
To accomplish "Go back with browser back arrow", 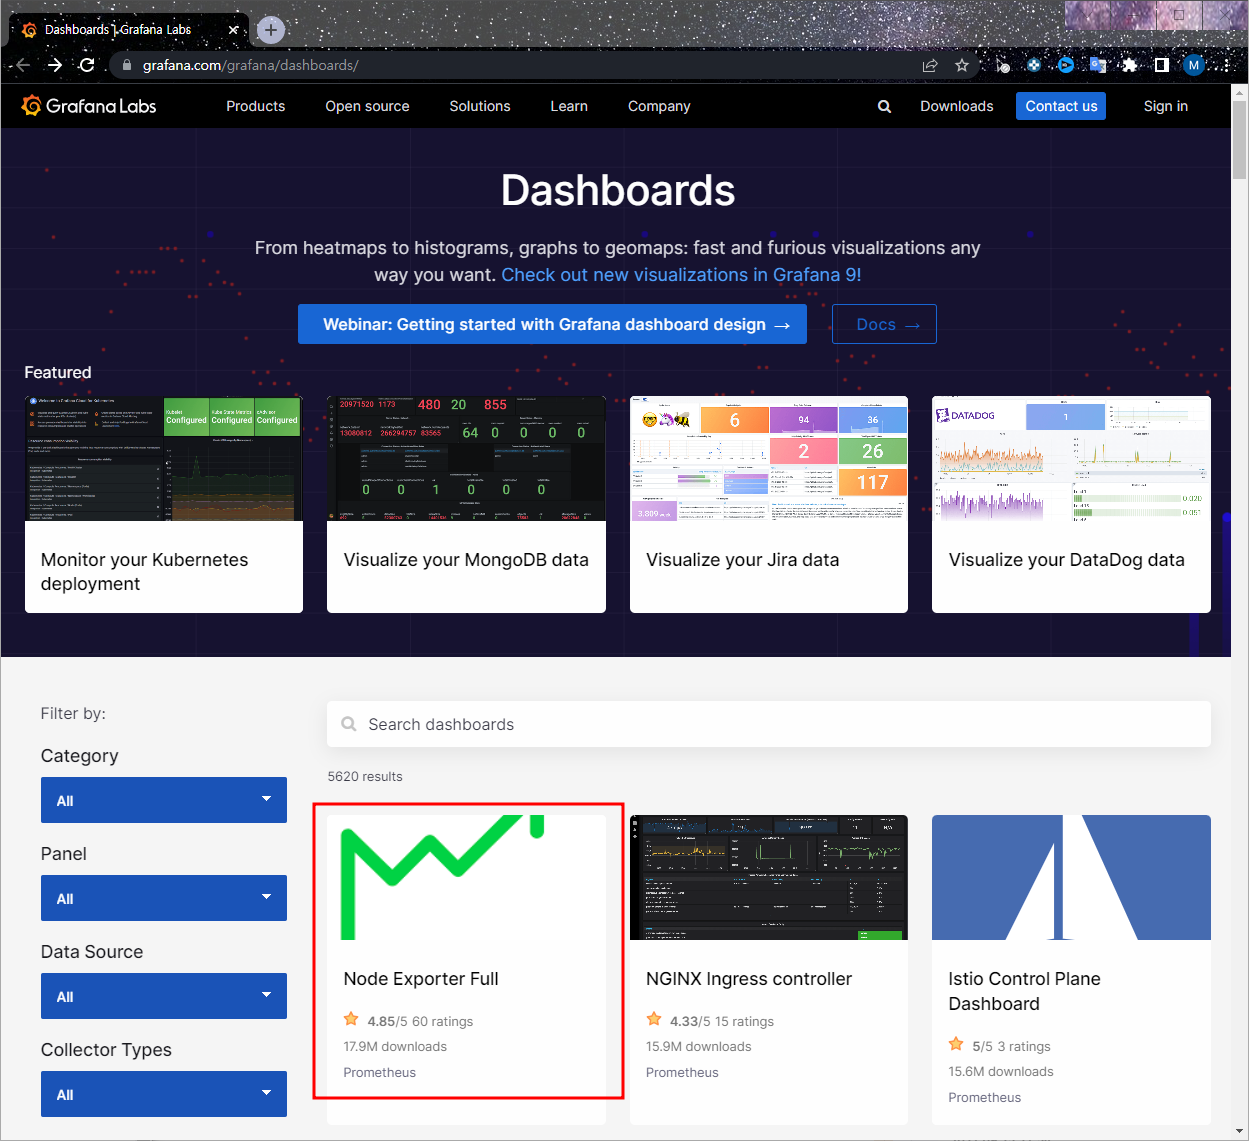I will [22, 65].
